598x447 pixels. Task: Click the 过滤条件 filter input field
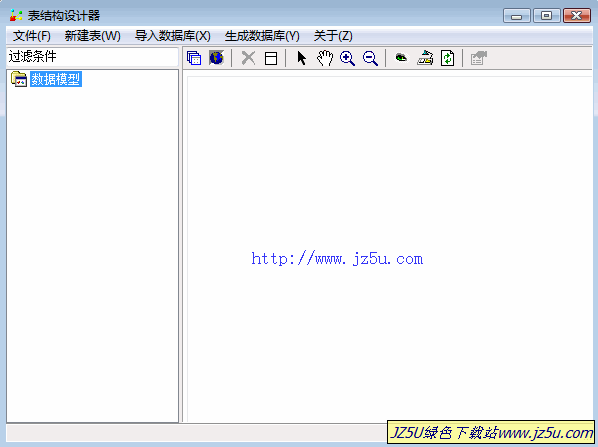click(x=93, y=57)
